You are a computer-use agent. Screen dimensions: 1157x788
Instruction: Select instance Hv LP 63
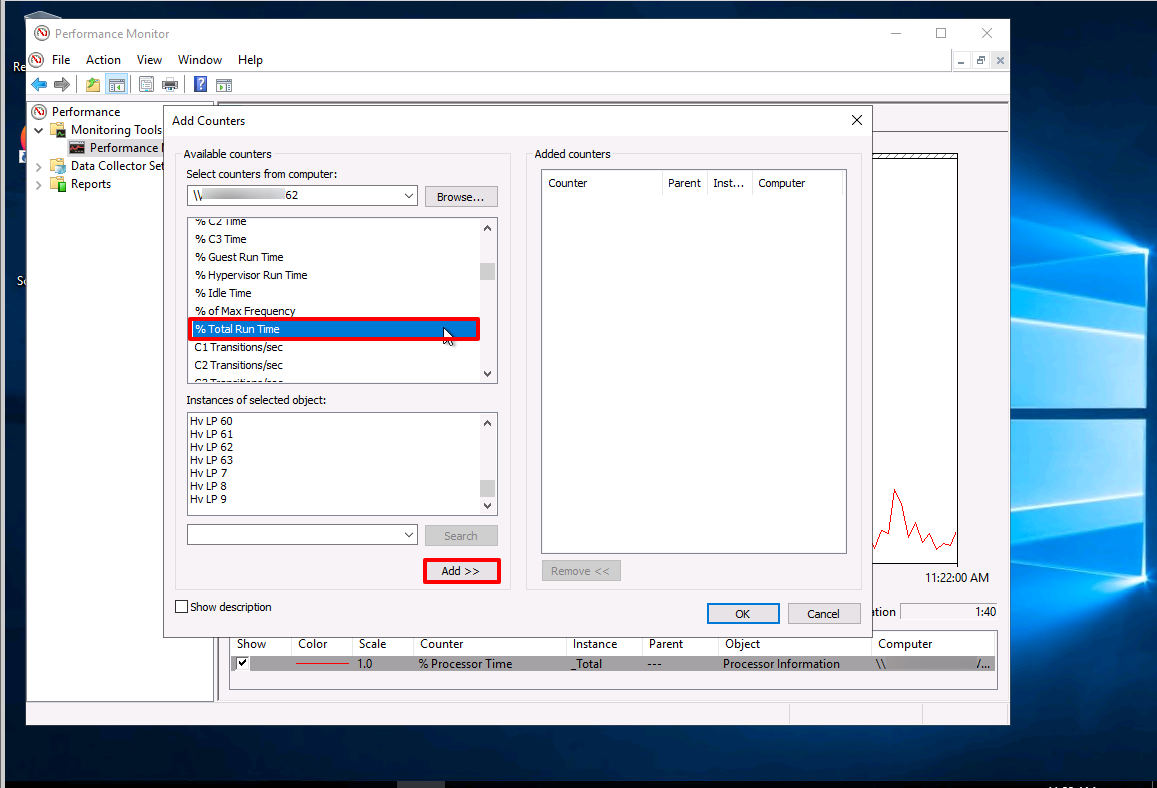(x=211, y=460)
